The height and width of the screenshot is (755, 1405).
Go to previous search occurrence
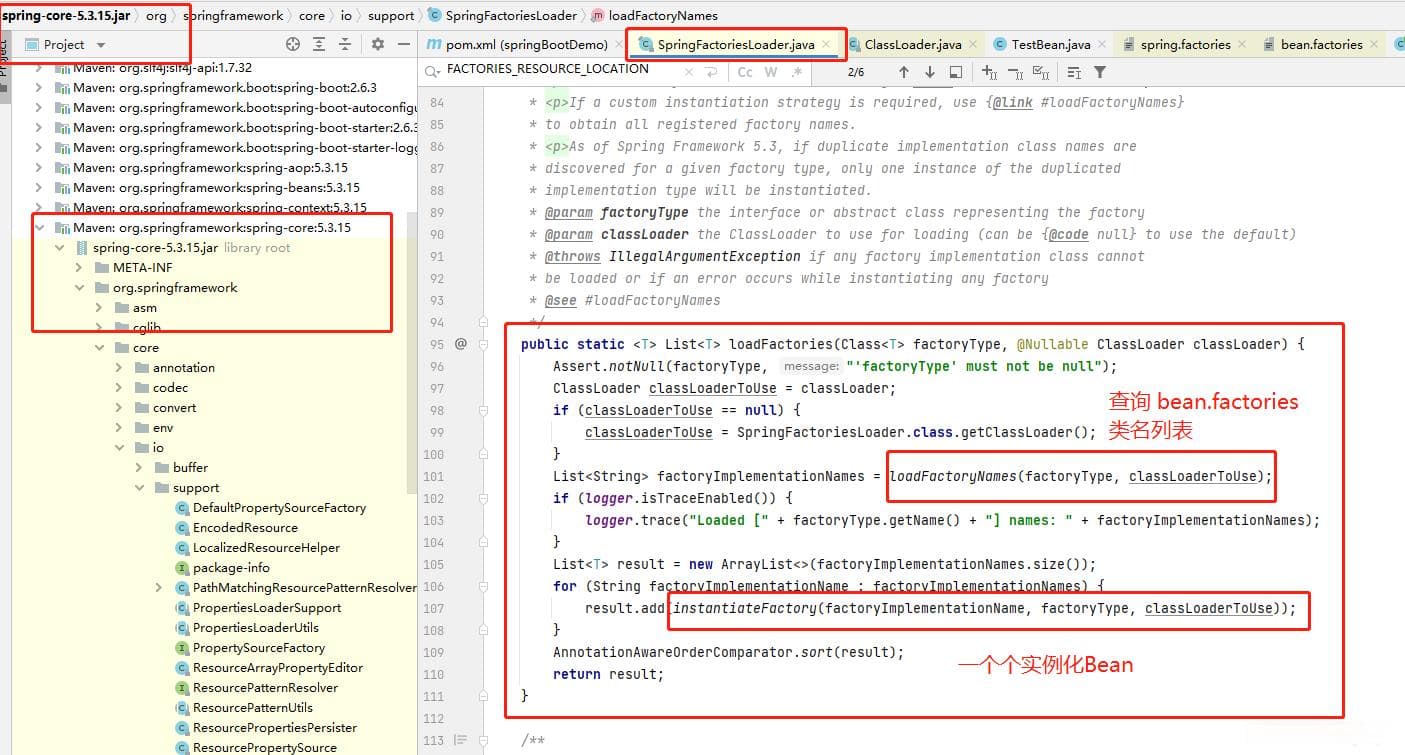pos(904,72)
